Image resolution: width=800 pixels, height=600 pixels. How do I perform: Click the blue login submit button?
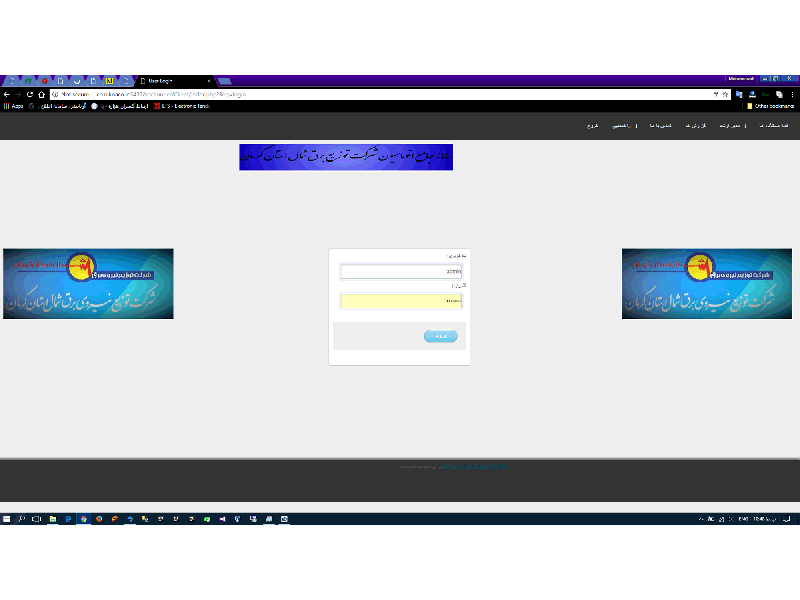[x=440, y=336]
